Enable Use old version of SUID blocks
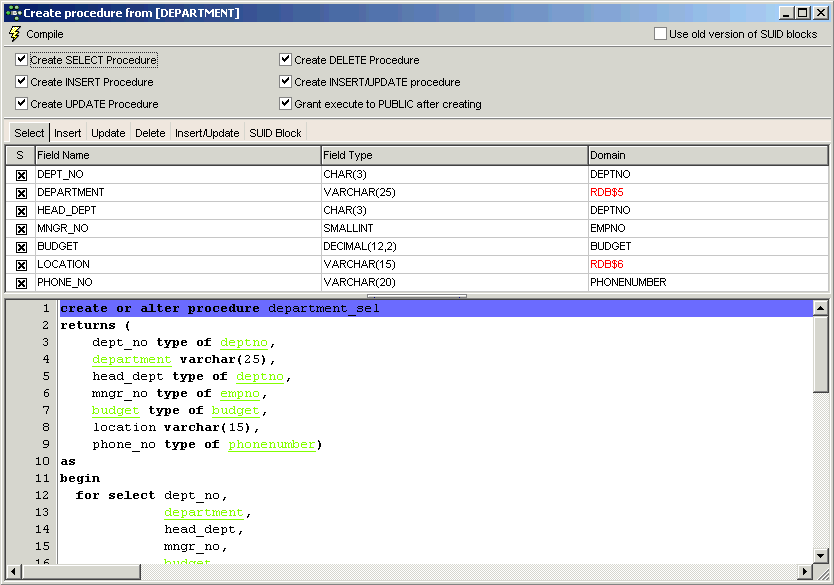The height and width of the screenshot is (585, 834). pos(660,34)
